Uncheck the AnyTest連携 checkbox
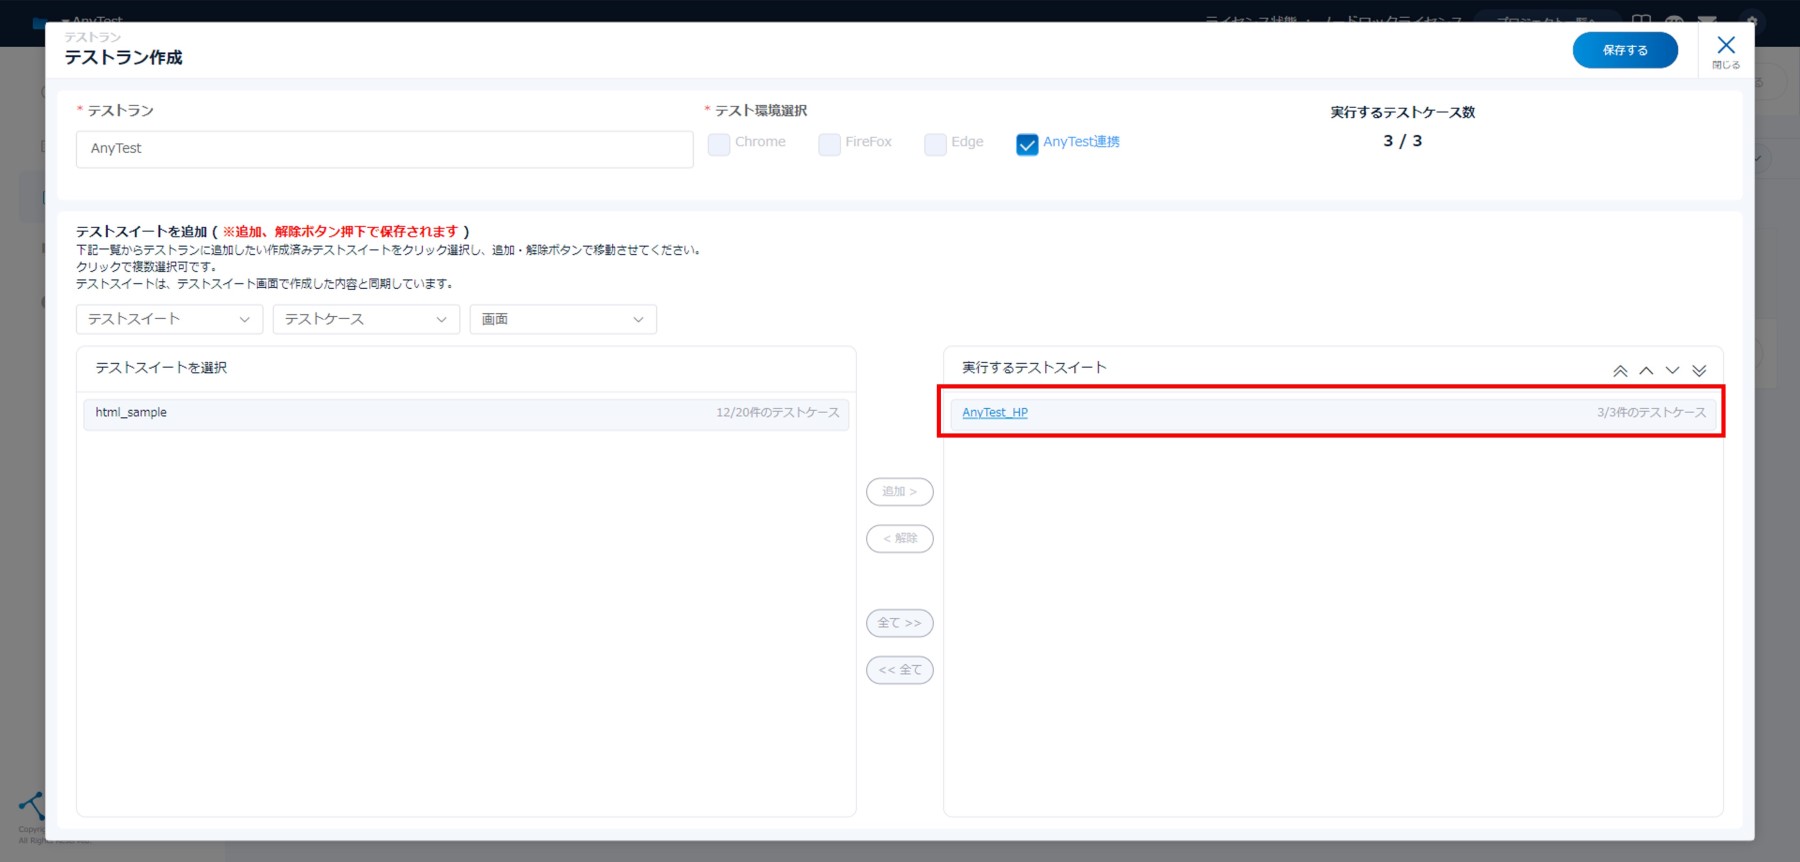The width and height of the screenshot is (1800, 862). (1027, 144)
